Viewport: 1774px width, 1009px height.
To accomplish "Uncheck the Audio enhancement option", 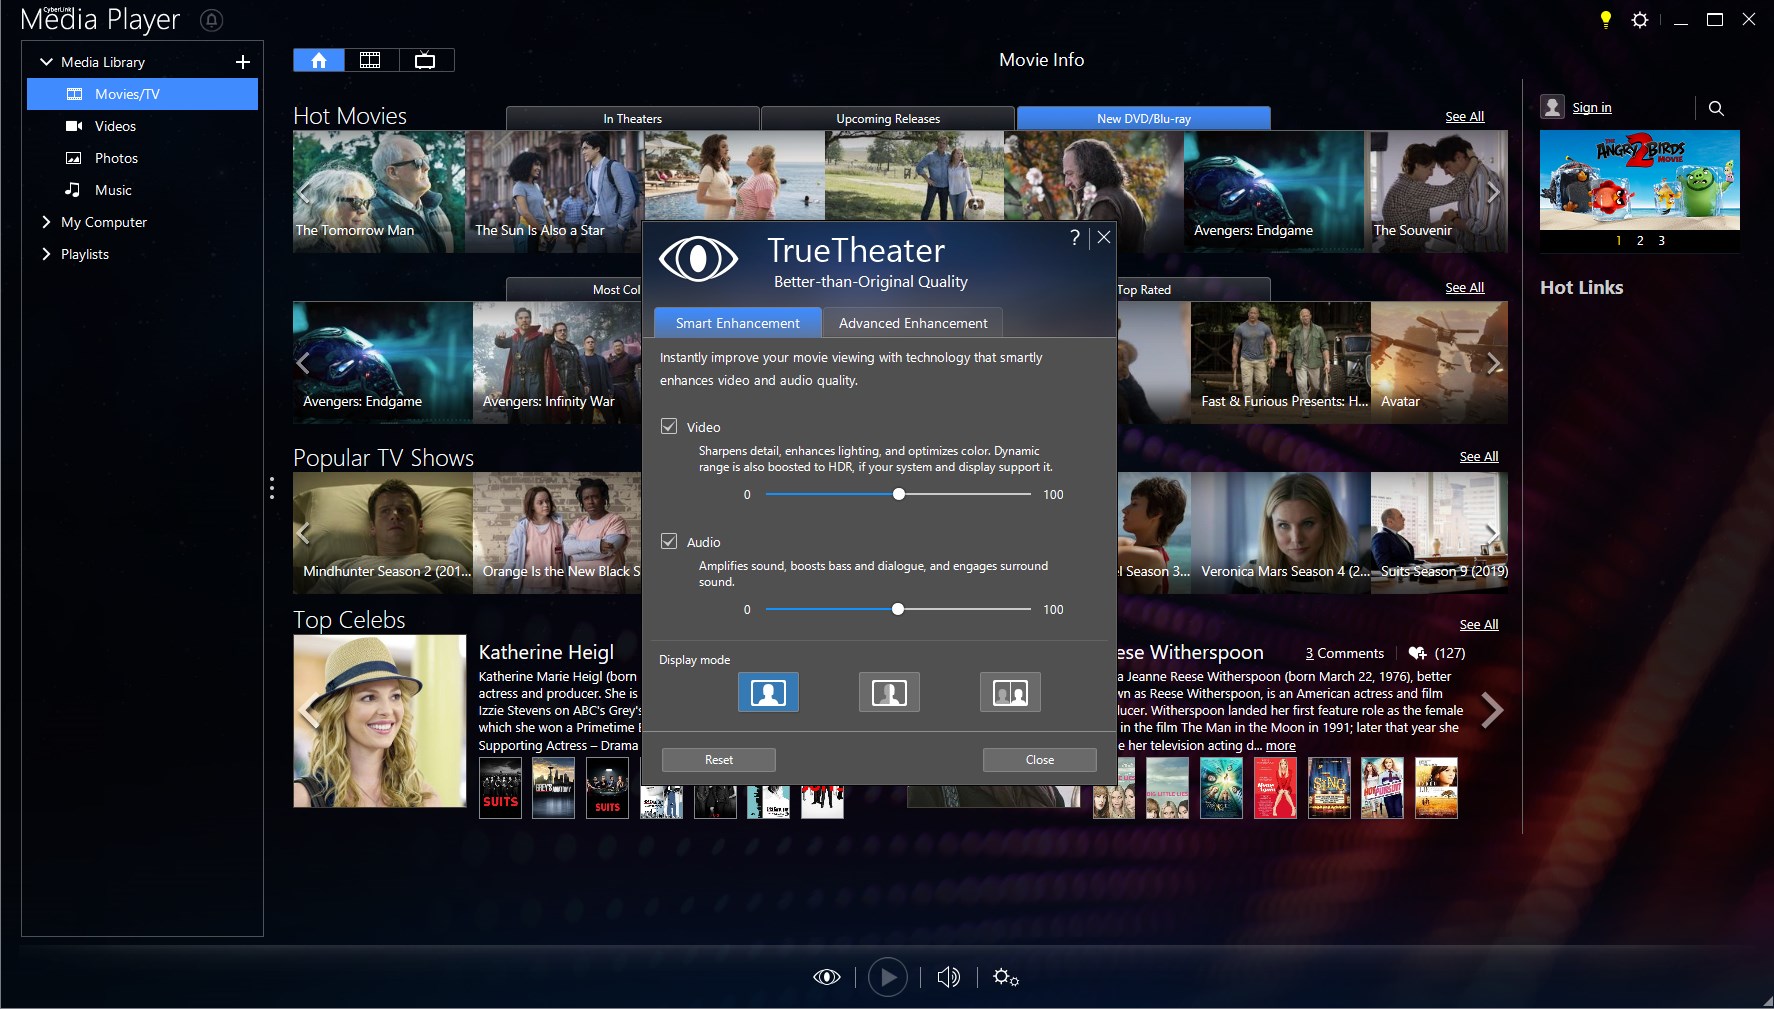I will coord(668,541).
